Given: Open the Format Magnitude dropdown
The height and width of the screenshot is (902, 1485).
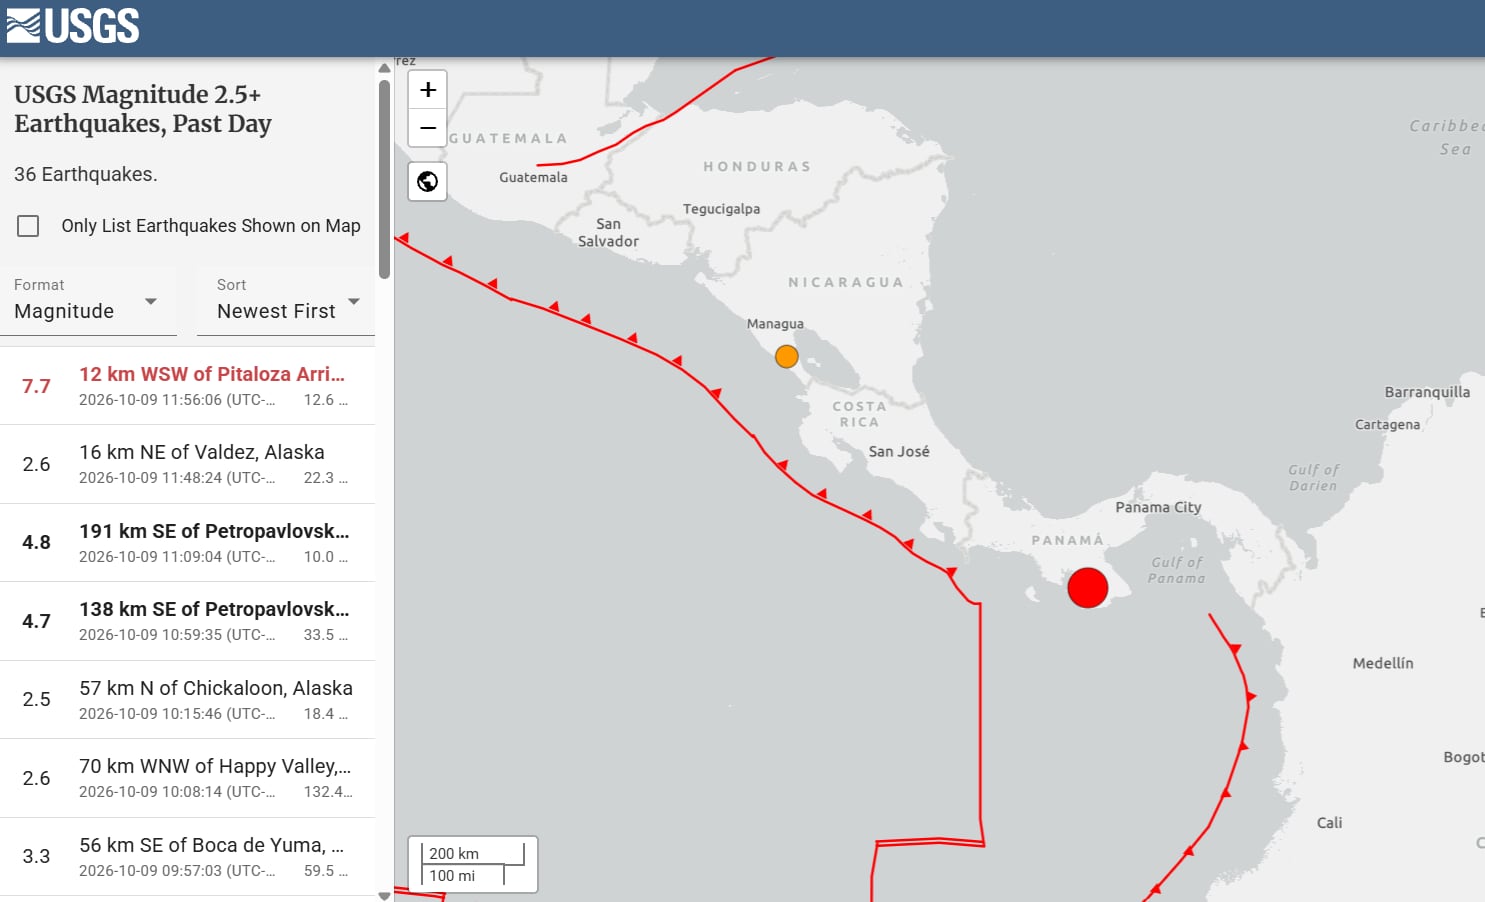Looking at the screenshot, I should pos(88,300).
